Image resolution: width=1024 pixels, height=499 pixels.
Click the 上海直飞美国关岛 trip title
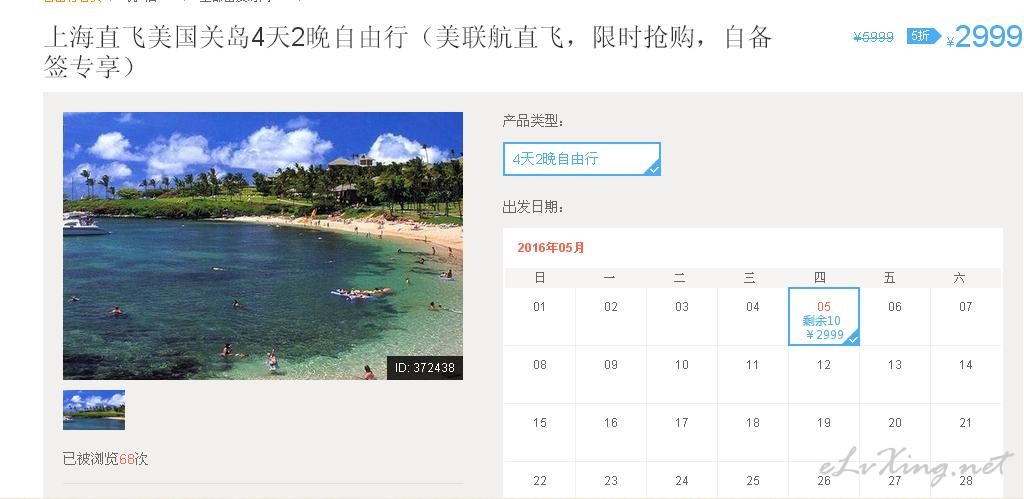408,52
